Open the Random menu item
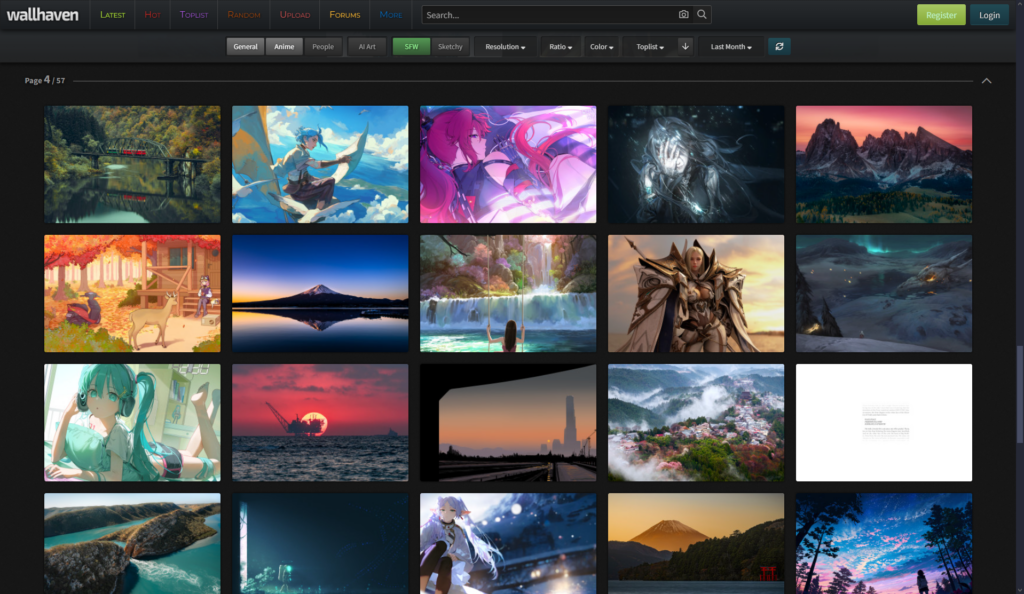1024x594 pixels. (x=244, y=14)
